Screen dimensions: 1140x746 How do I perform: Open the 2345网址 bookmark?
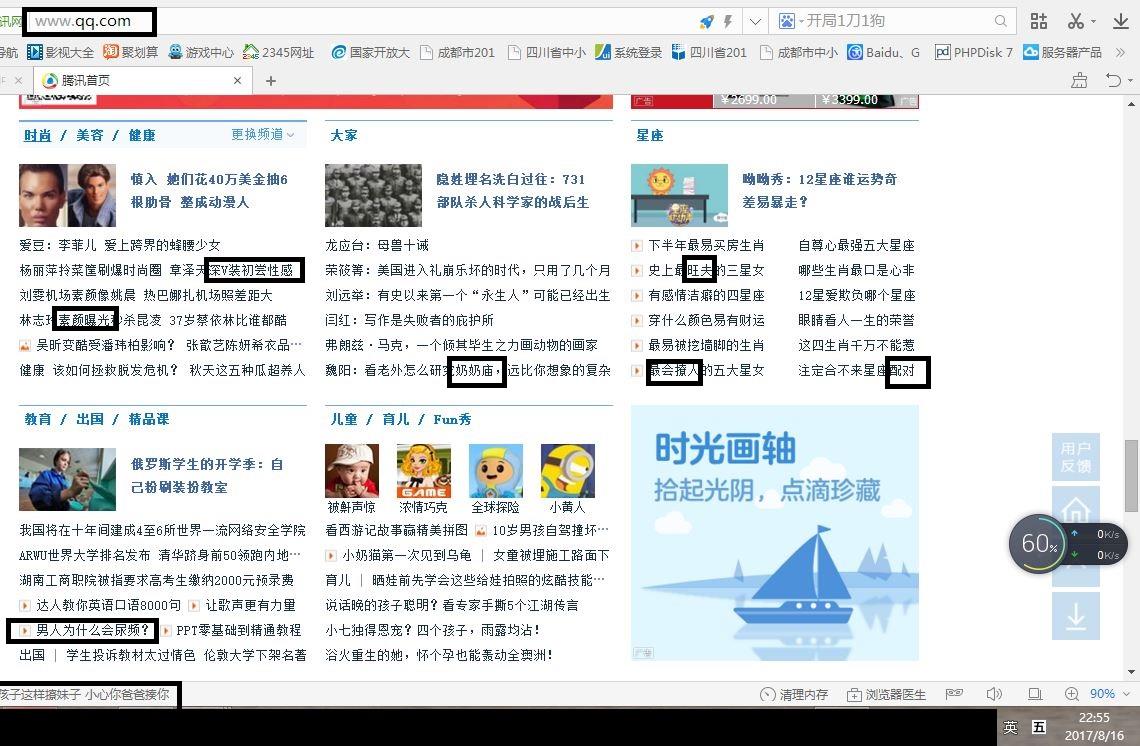point(279,52)
